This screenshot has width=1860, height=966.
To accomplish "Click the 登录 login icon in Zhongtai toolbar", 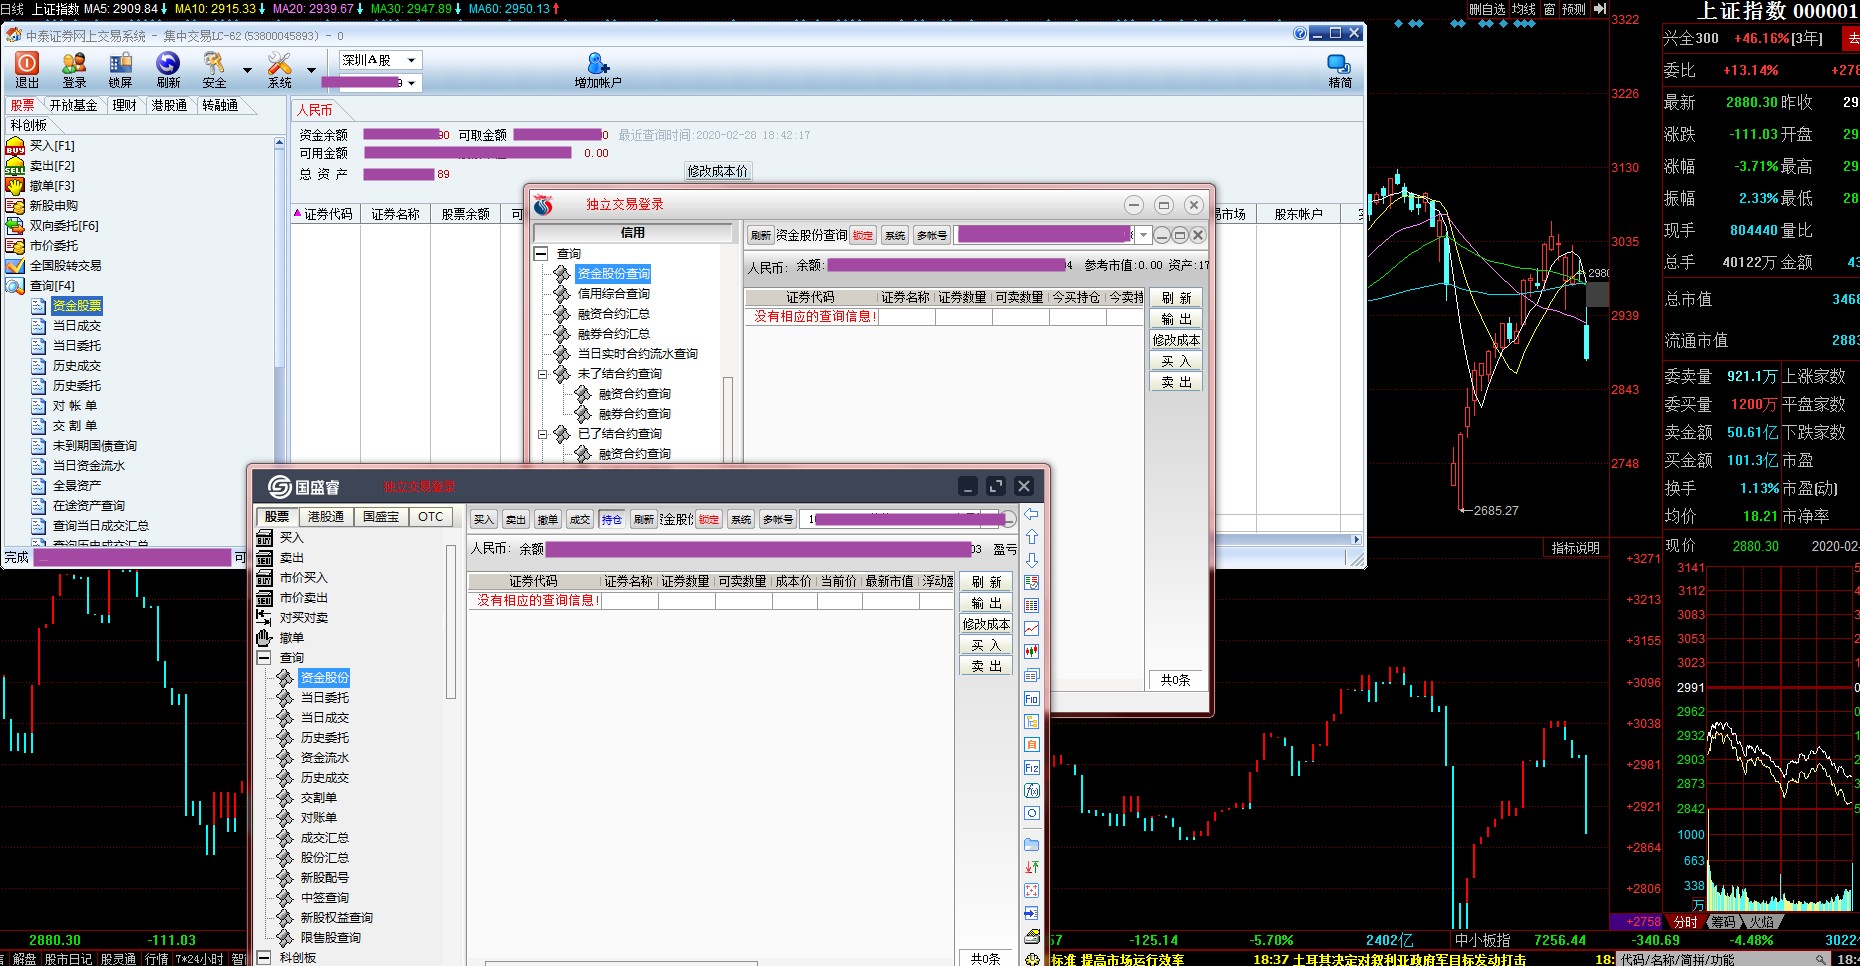I will point(74,63).
